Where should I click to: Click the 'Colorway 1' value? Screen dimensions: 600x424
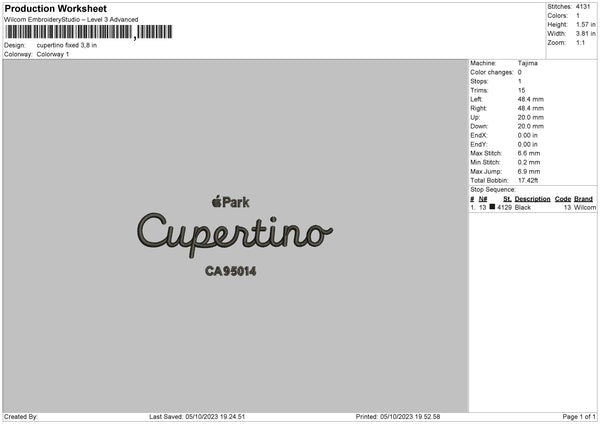tap(53, 54)
